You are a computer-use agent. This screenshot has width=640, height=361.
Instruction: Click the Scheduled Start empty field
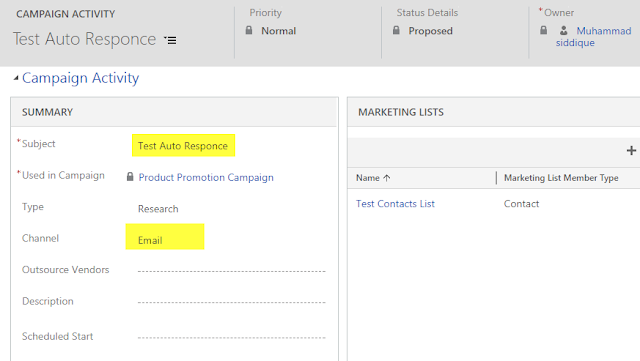click(x=231, y=337)
